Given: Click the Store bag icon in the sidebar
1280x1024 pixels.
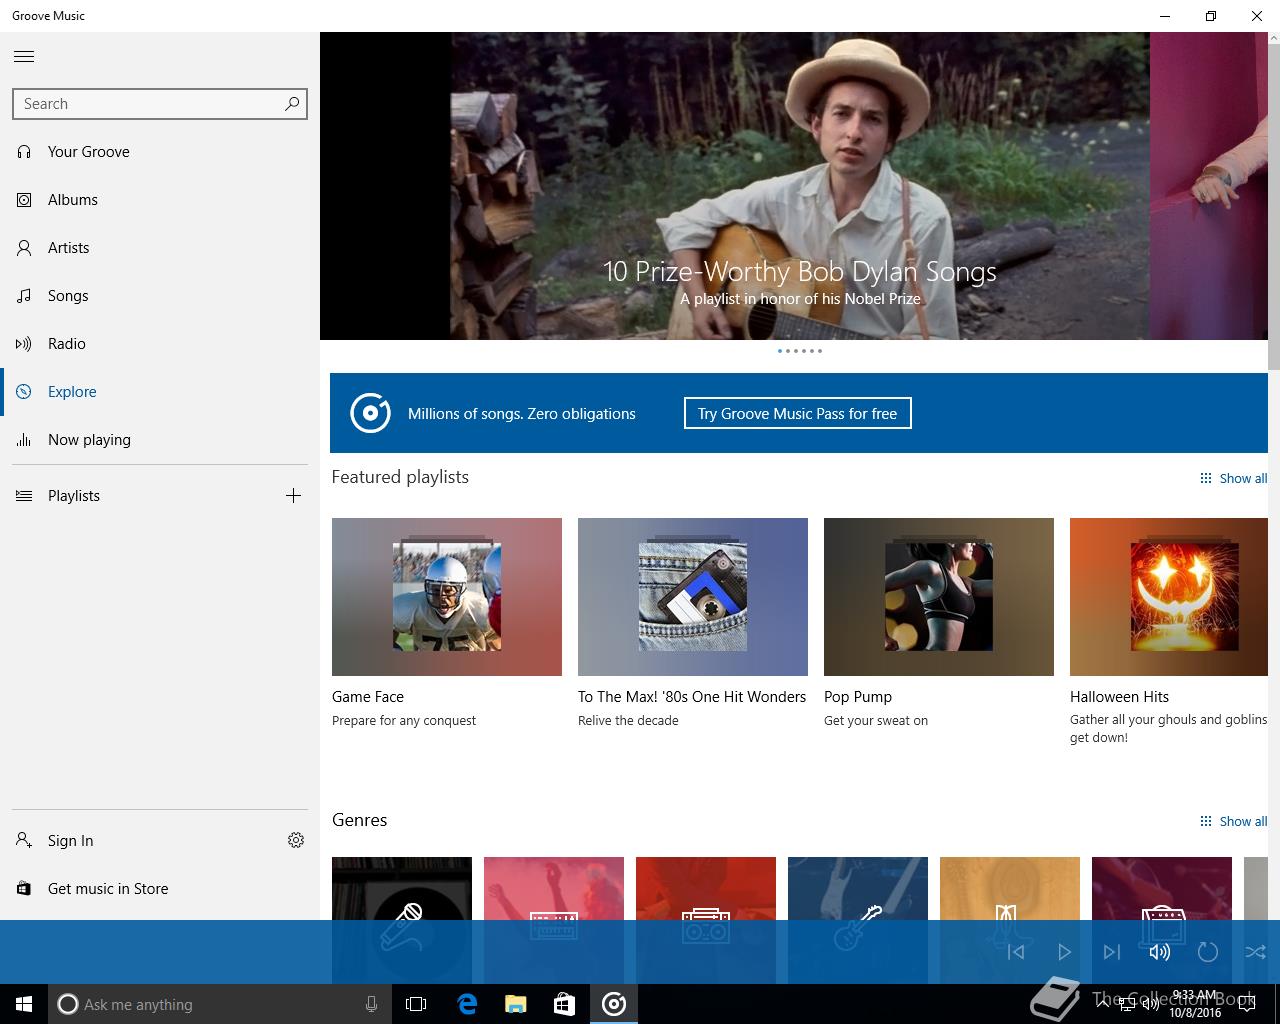Looking at the screenshot, I should click(x=24, y=889).
